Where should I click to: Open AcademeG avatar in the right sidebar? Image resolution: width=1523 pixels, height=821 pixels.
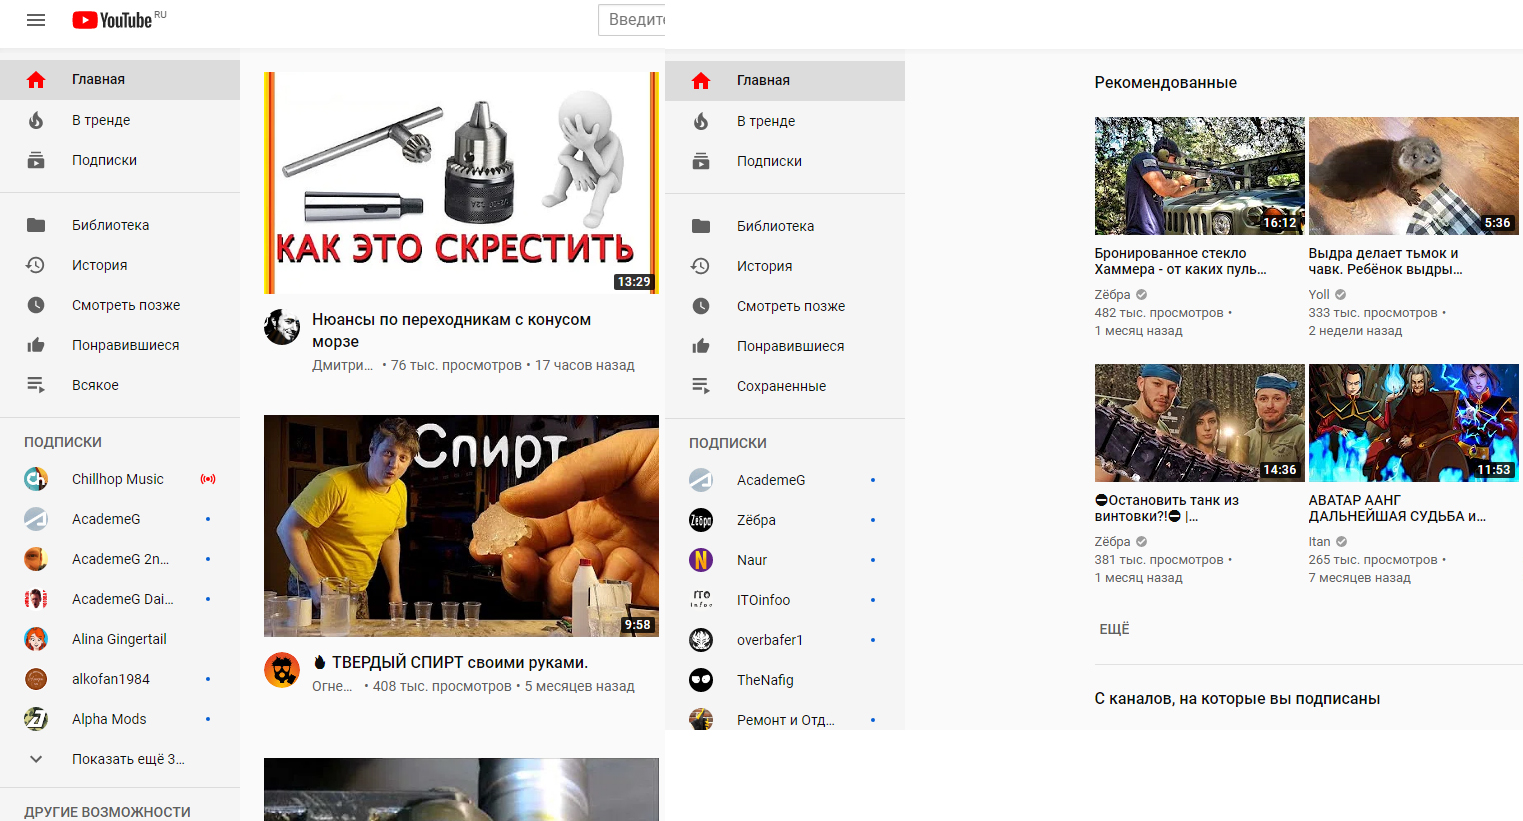coord(701,480)
